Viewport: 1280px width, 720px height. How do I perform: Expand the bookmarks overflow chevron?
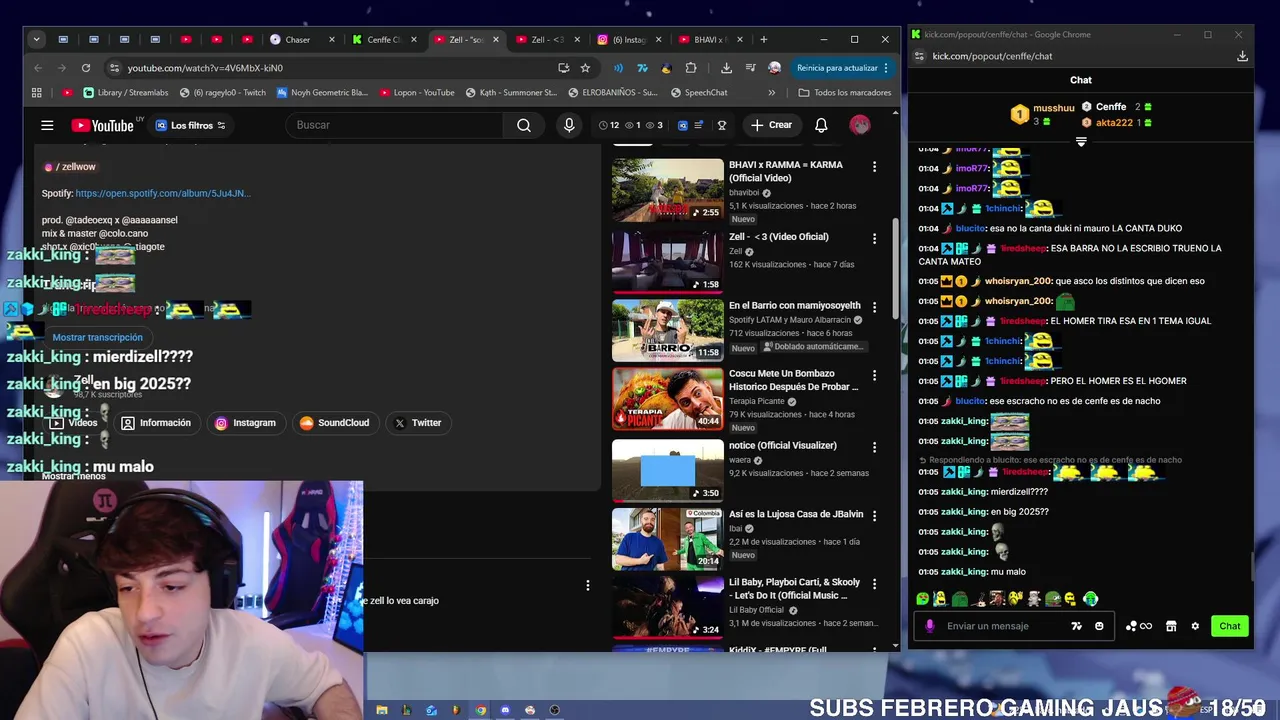coord(771,92)
